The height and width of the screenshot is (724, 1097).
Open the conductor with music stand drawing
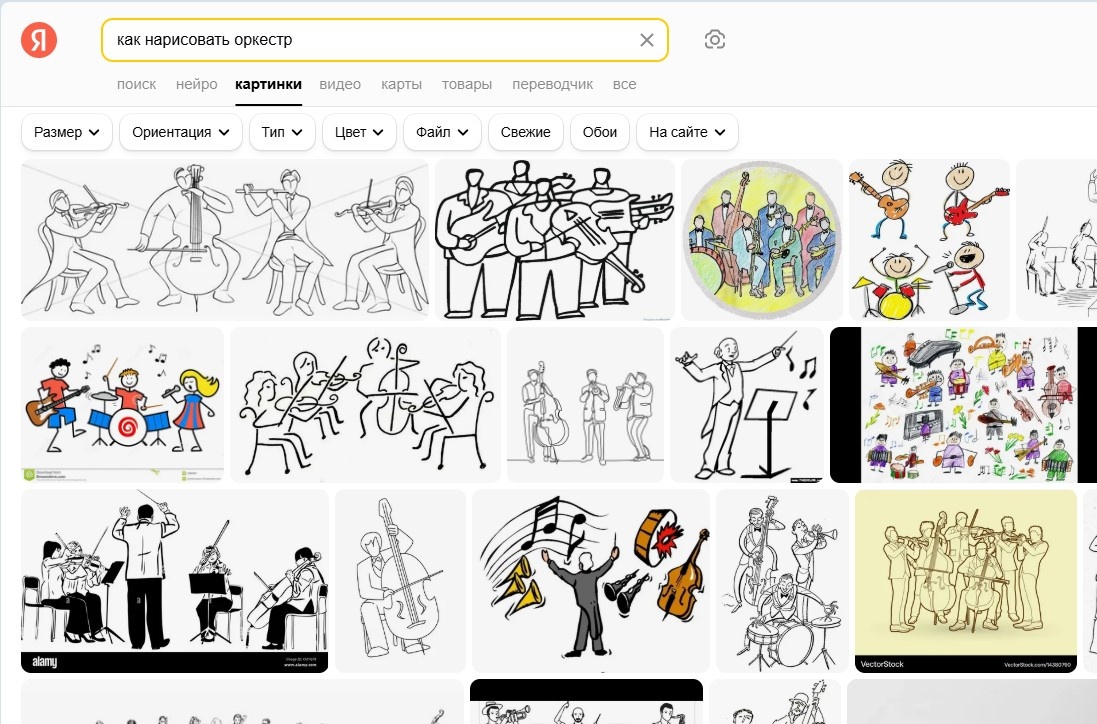click(x=747, y=405)
